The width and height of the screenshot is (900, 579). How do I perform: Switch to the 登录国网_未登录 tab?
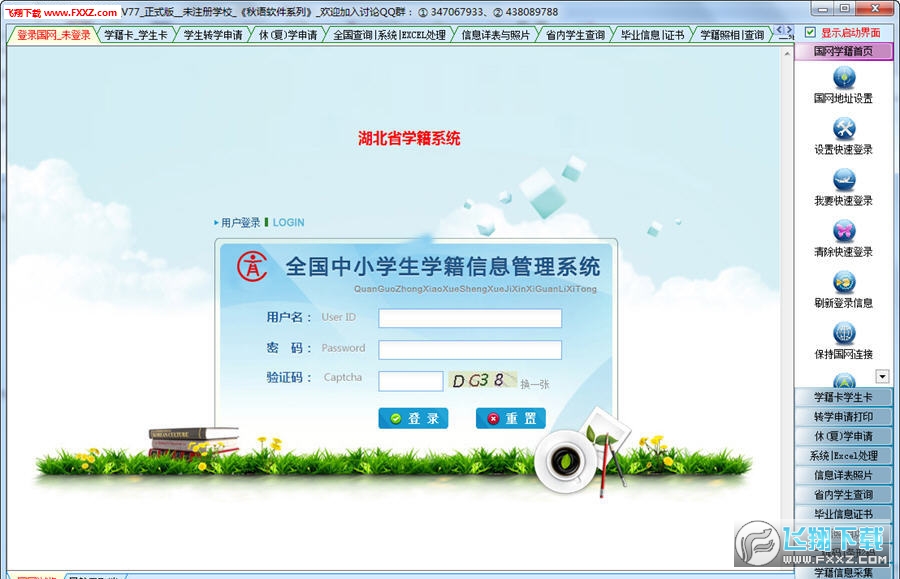[x=53, y=35]
